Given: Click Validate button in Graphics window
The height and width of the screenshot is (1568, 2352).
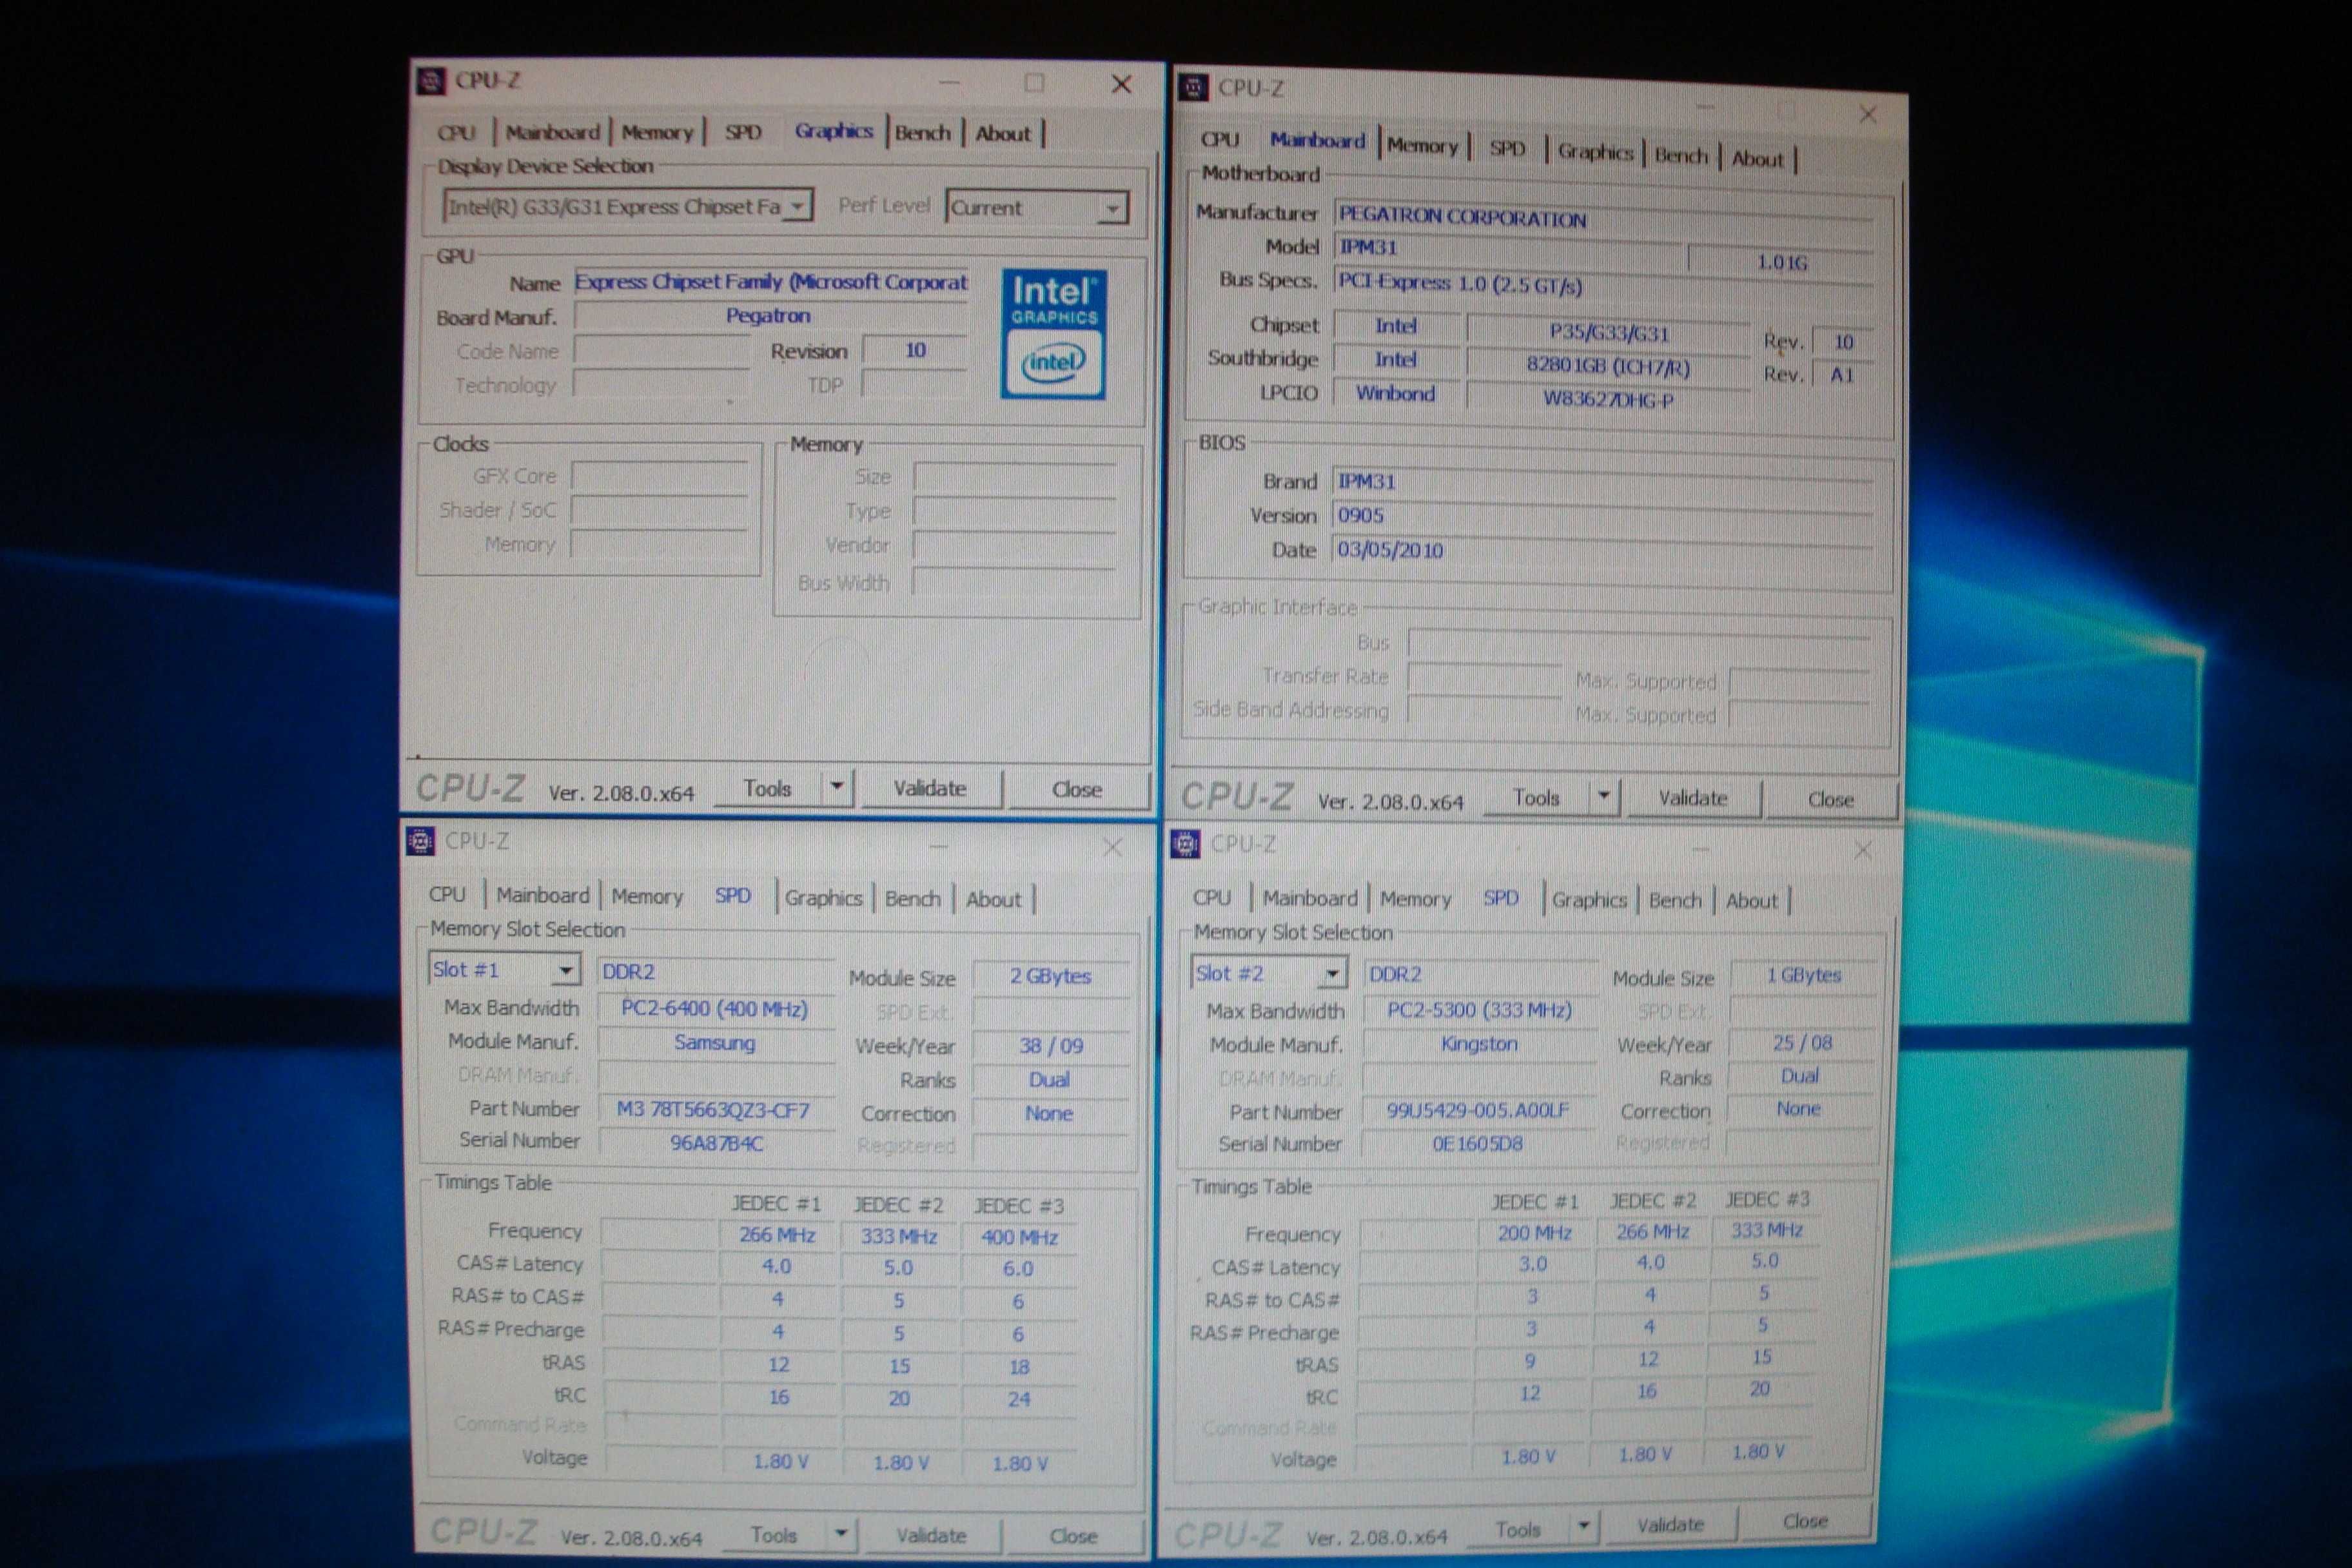Looking at the screenshot, I should [x=930, y=788].
